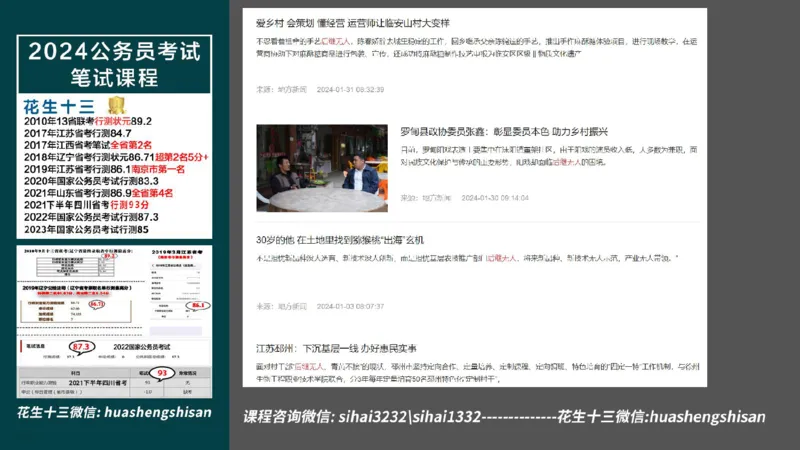The width and height of the screenshot is (800, 450).
Task: Click the banner title '2024公务员考试 笔试课程'
Action: click(114, 64)
